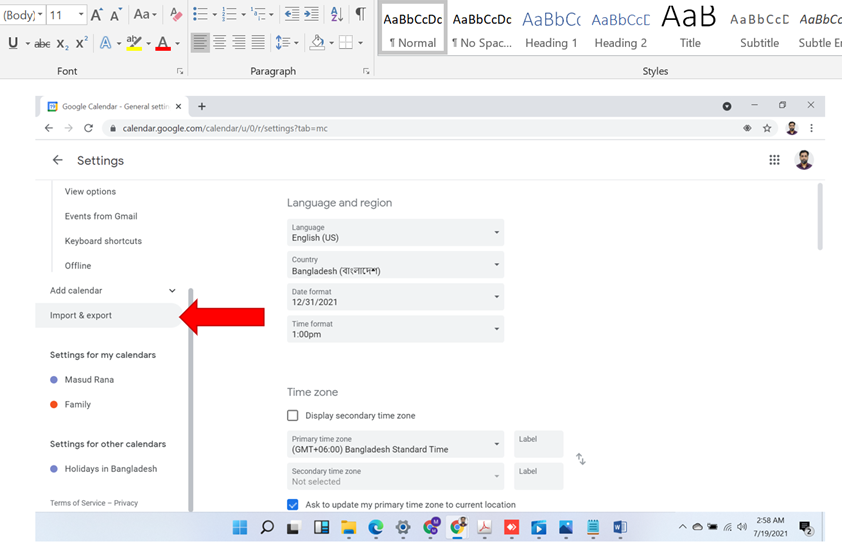
Task: Increase paragraph indent in Word
Action: pos(311,15)
